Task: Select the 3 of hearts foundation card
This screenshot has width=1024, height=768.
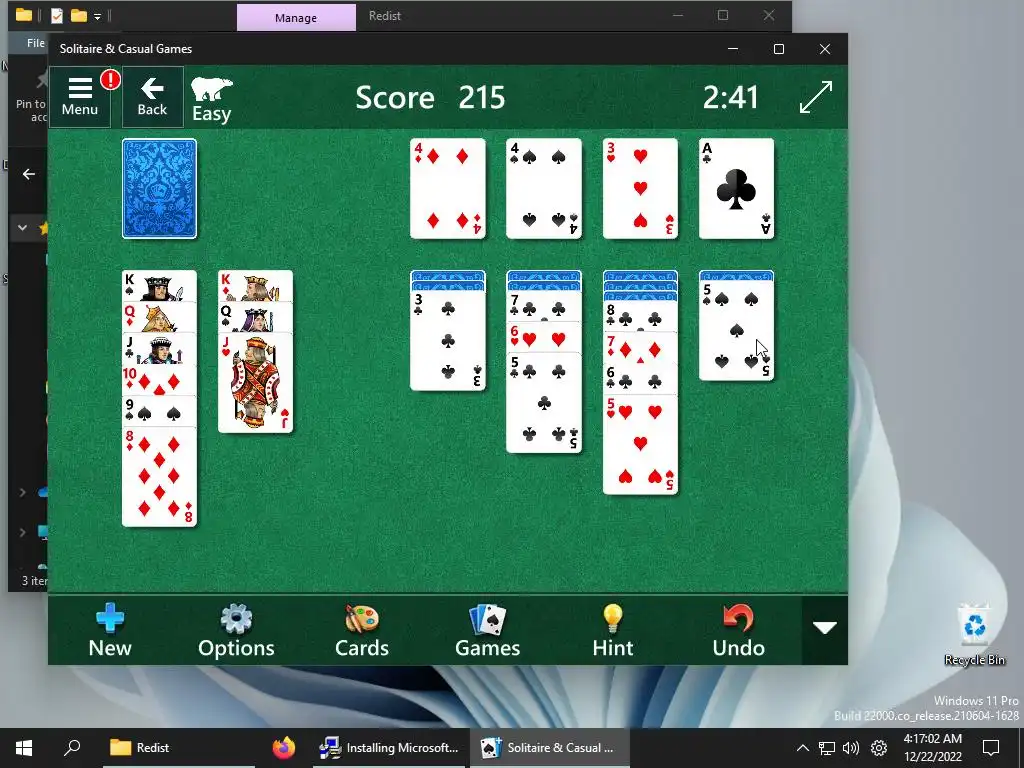Action: (640, 188)
